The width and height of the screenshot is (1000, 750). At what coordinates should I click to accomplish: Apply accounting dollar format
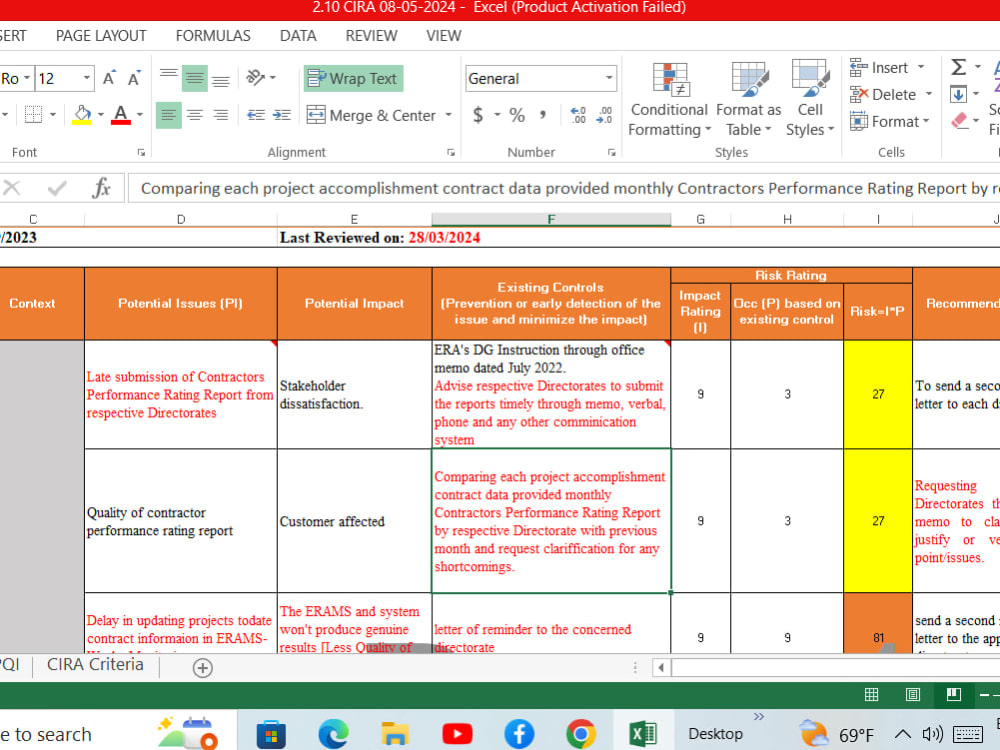coord(478,115)
